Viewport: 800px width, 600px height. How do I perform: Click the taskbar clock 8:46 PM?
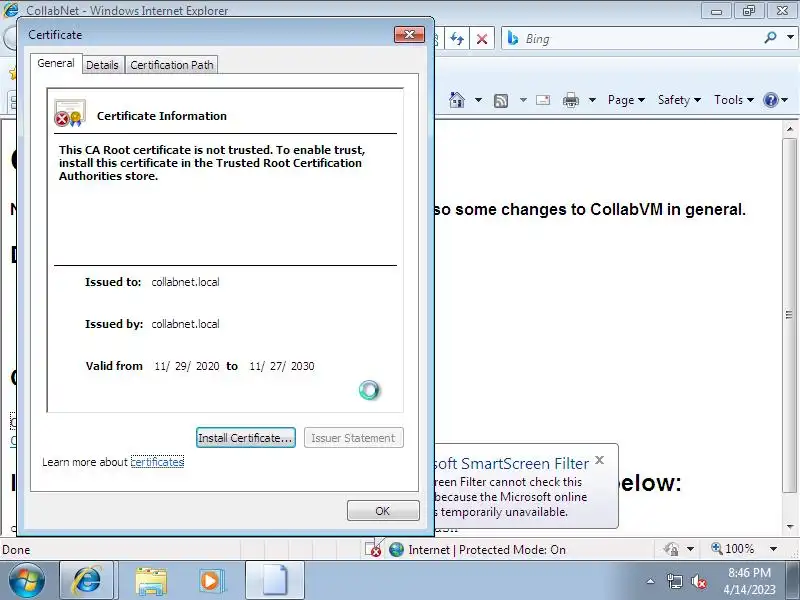click(749, 572)
